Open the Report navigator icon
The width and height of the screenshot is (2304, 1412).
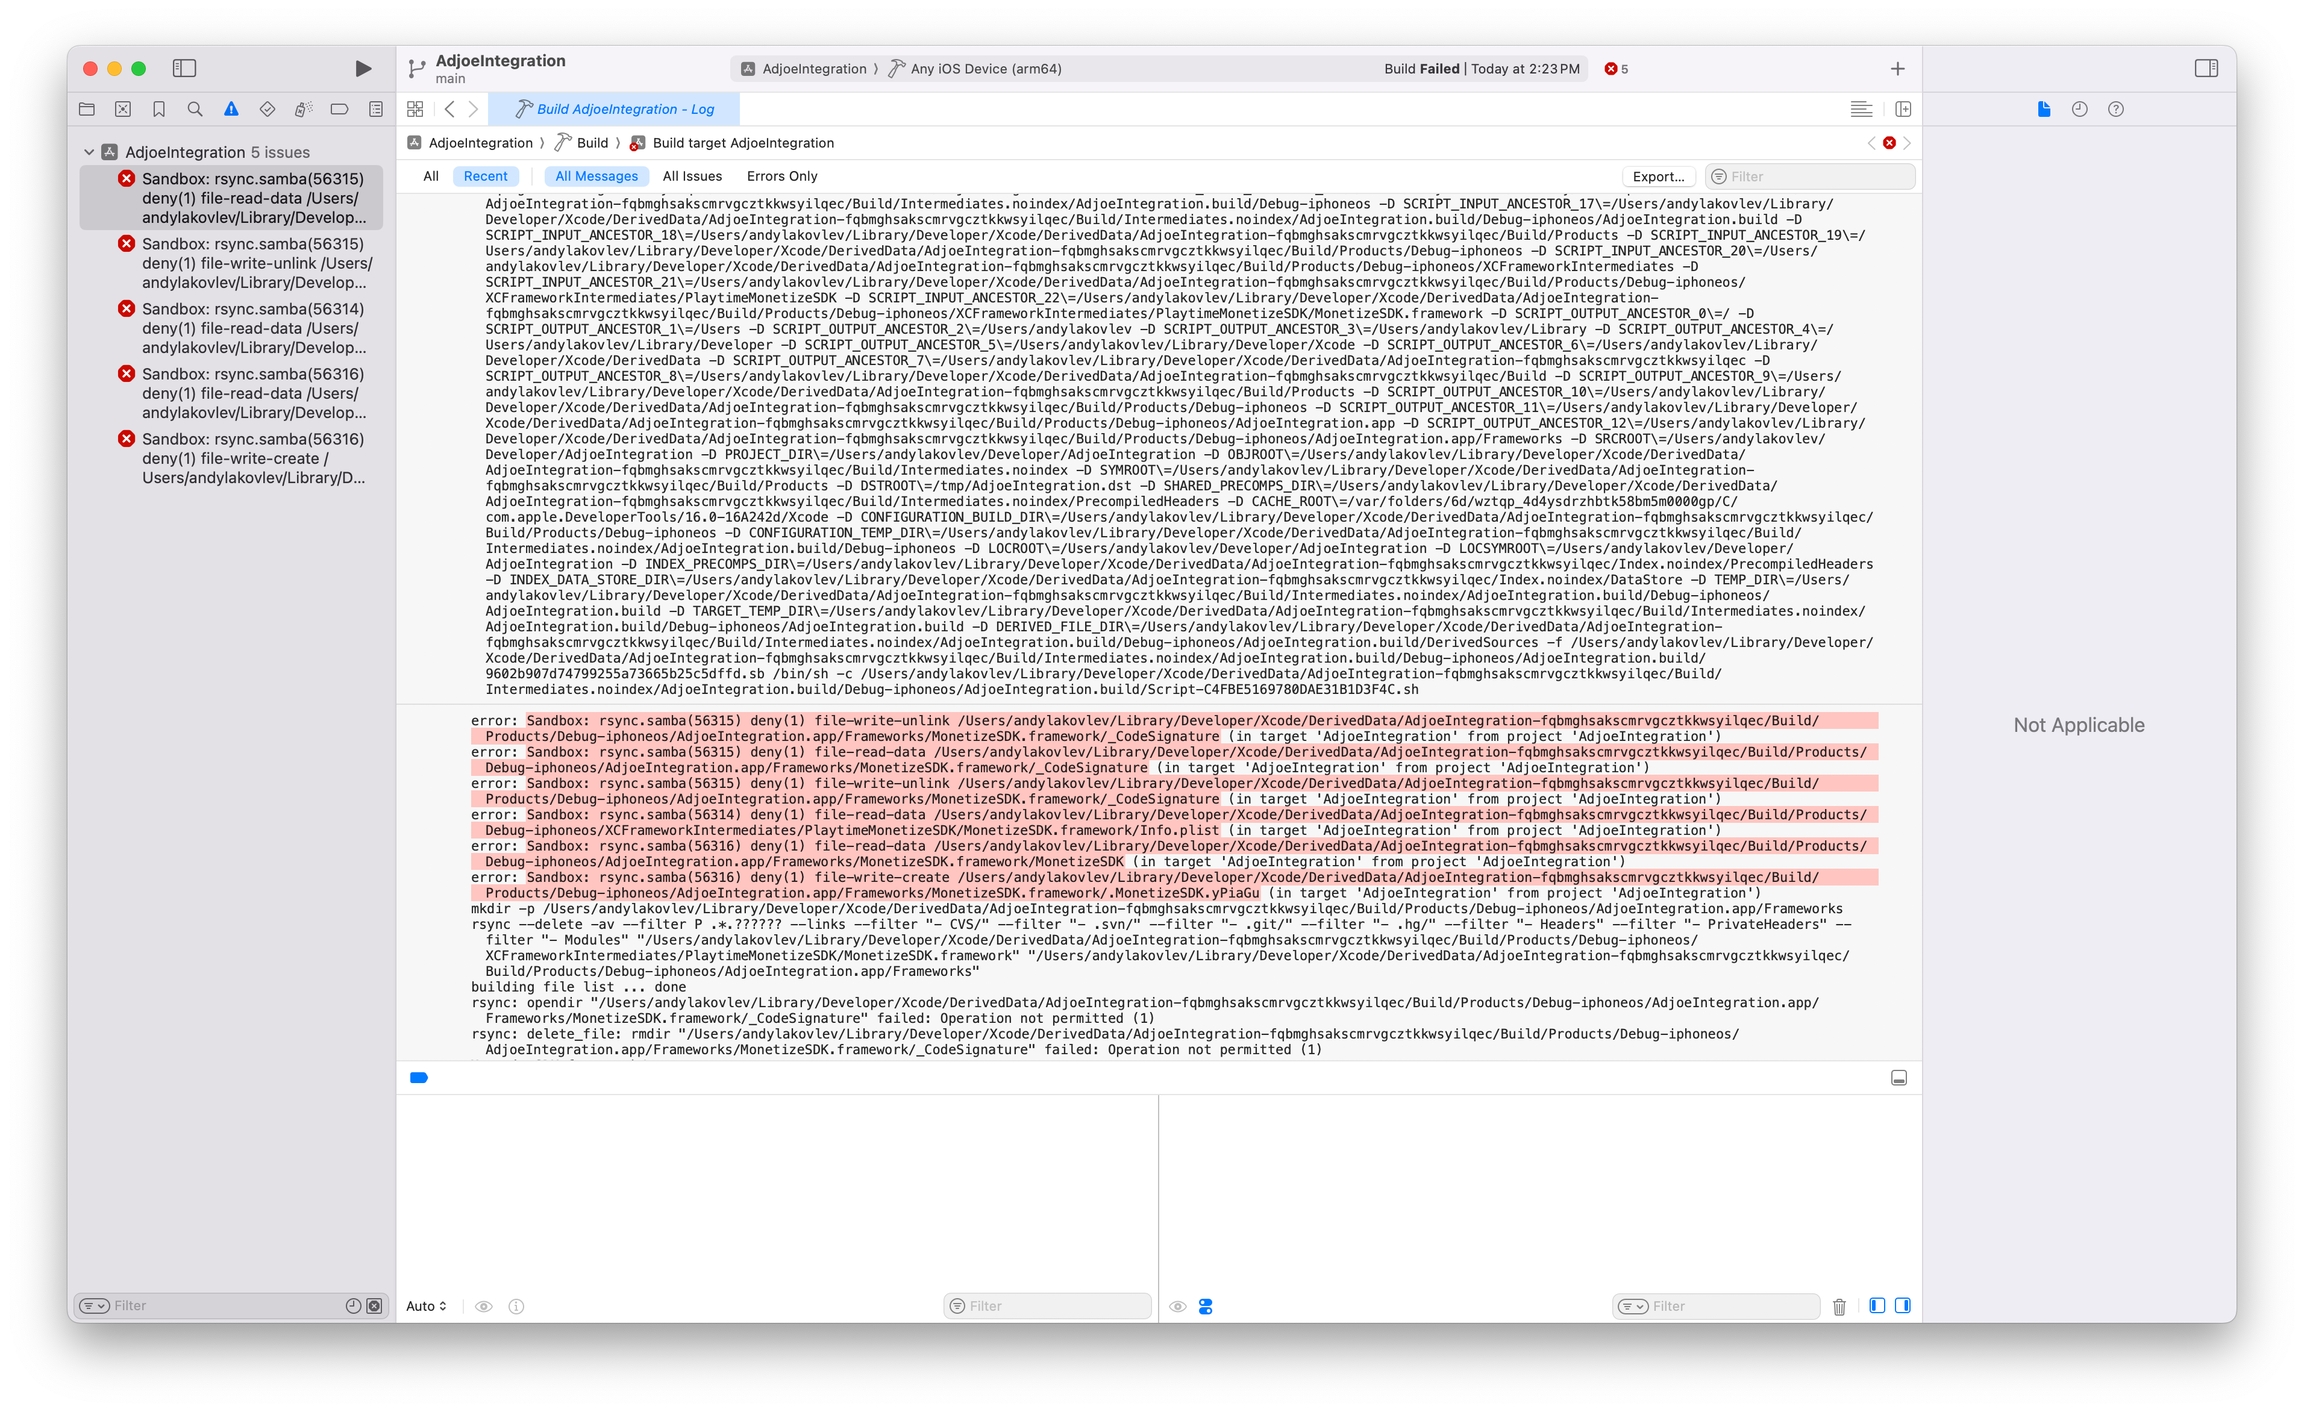tap(376, 109)
